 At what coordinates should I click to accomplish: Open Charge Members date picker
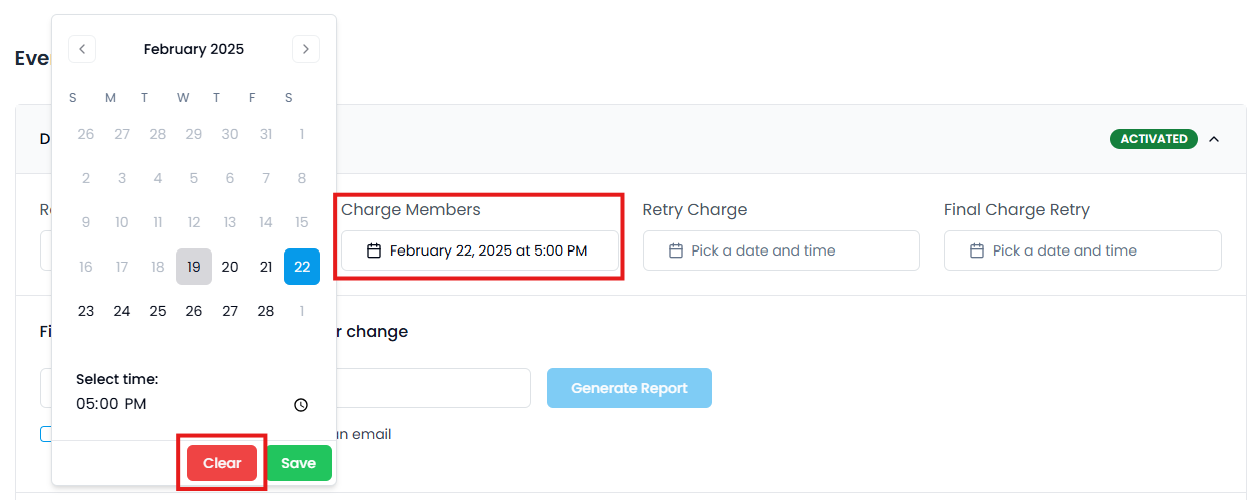tap(479, 251)
